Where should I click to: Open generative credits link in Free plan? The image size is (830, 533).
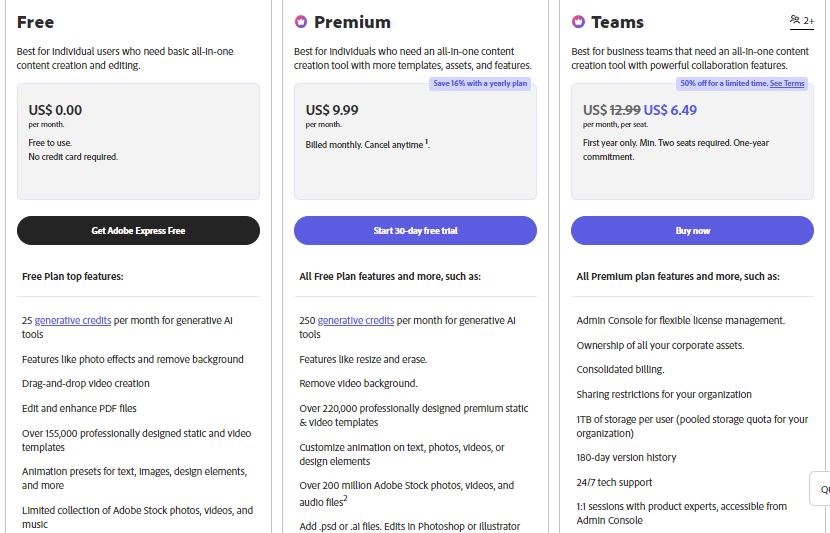[x=73, y=321]
